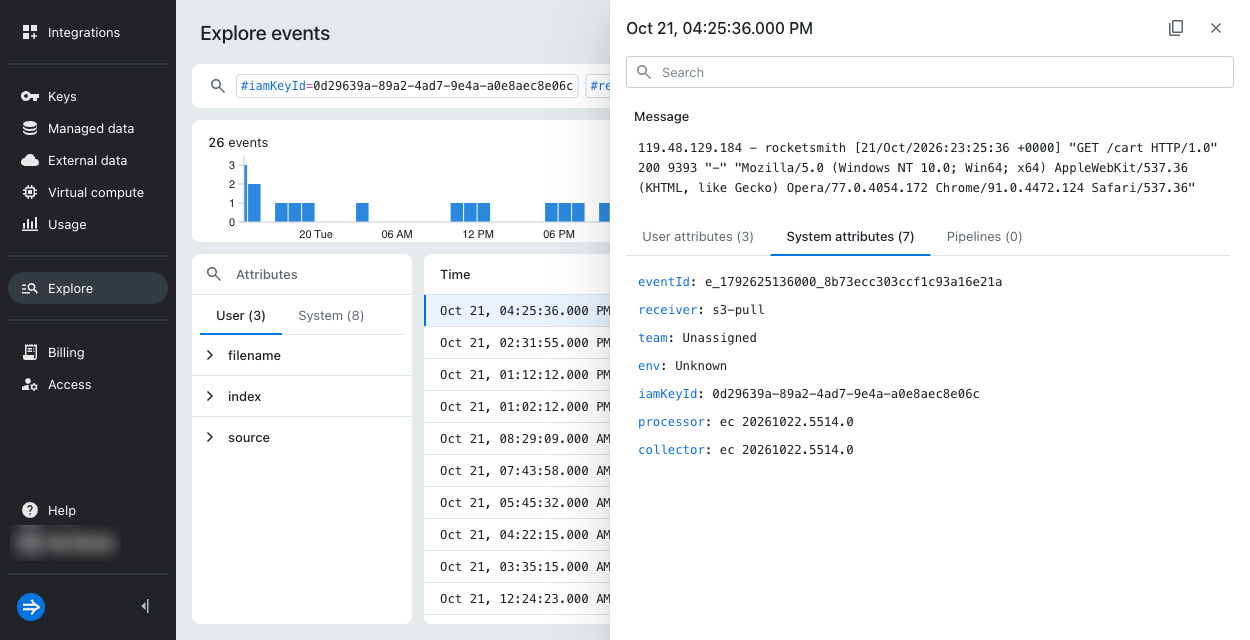Select event row Oct 21, 01:02:12.000

point(517,406)
